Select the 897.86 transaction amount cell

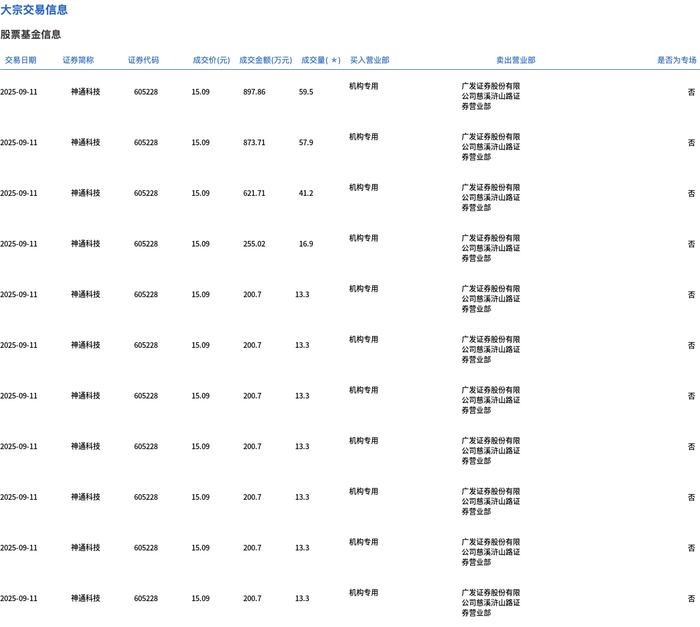click(x=254, y=92)
